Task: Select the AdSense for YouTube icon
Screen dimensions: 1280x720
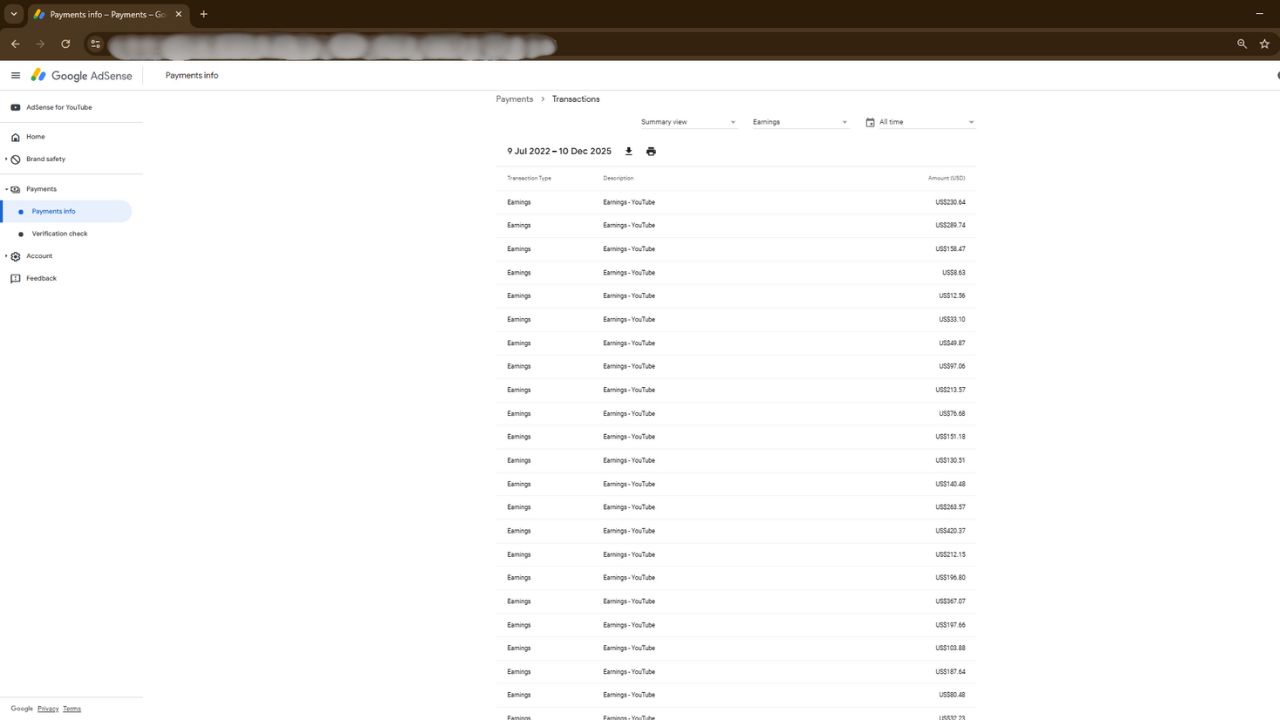Action: tap(14, 107)
